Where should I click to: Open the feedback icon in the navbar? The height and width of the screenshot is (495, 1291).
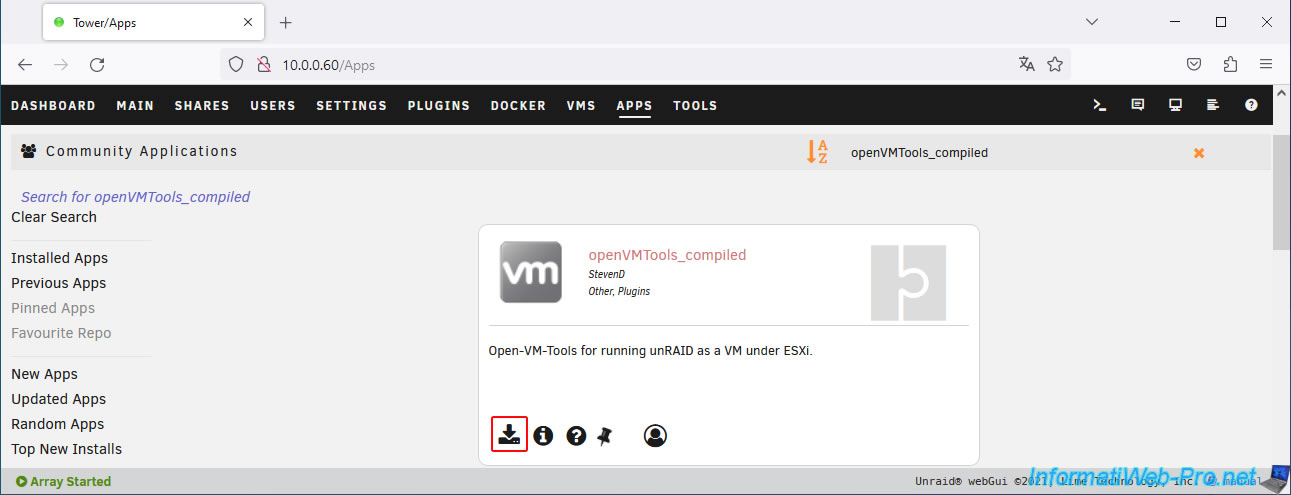tap(1137, 105)
